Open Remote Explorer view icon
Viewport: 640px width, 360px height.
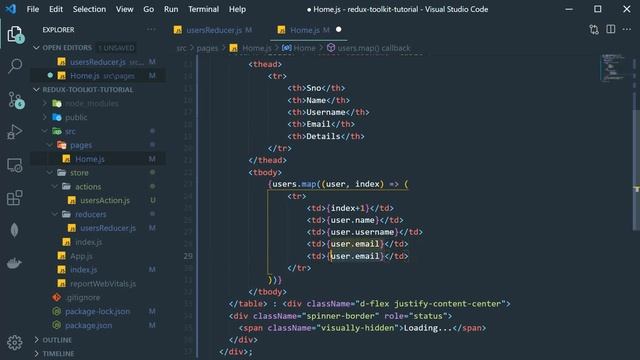point(15,165)
